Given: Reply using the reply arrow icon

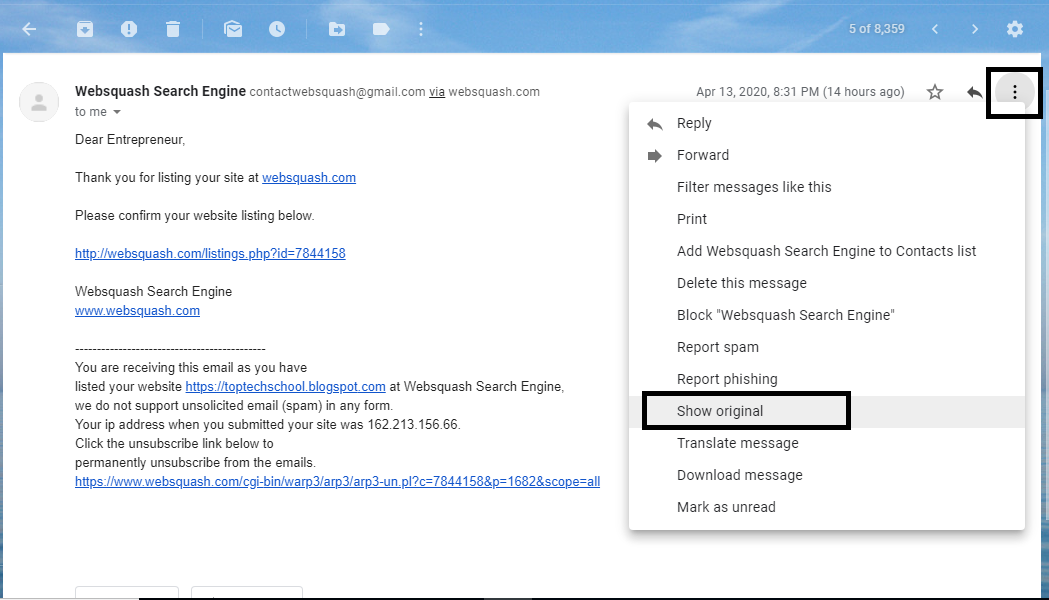Looking at the screenshot, I should [x=974, y=91].
